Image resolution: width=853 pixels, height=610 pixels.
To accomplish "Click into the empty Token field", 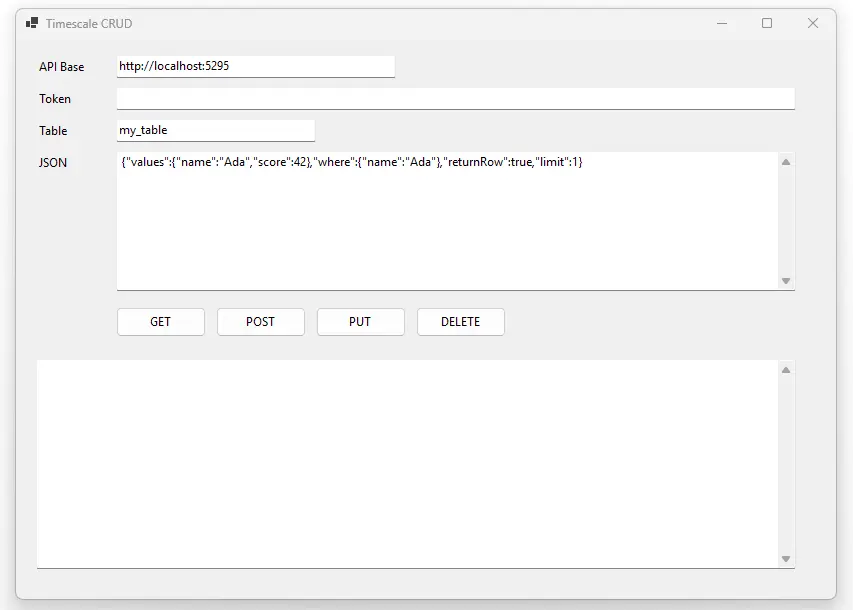I will pyautogui.click(x=455, y=98).
